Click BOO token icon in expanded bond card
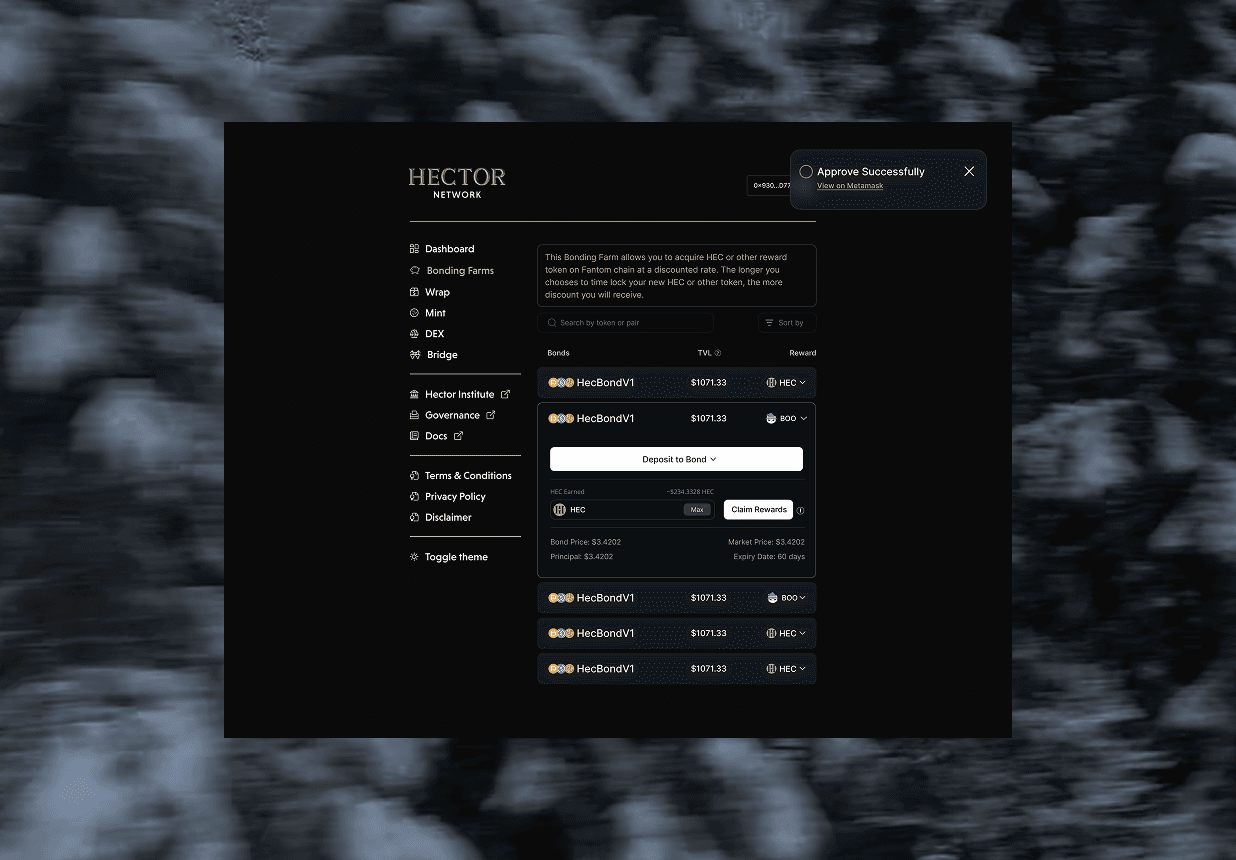The width and height of the screenshot is (1236, 860). click(x=771, y=419)
